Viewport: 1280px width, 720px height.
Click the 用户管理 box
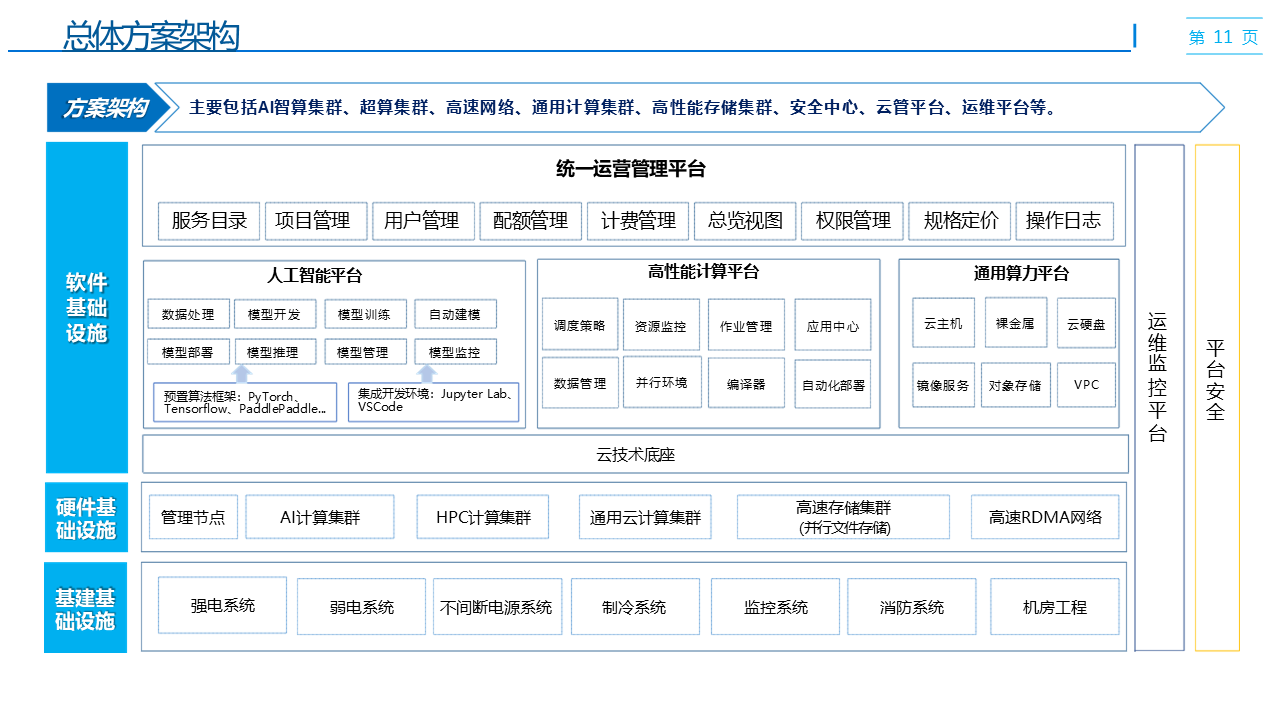point(422,221)
